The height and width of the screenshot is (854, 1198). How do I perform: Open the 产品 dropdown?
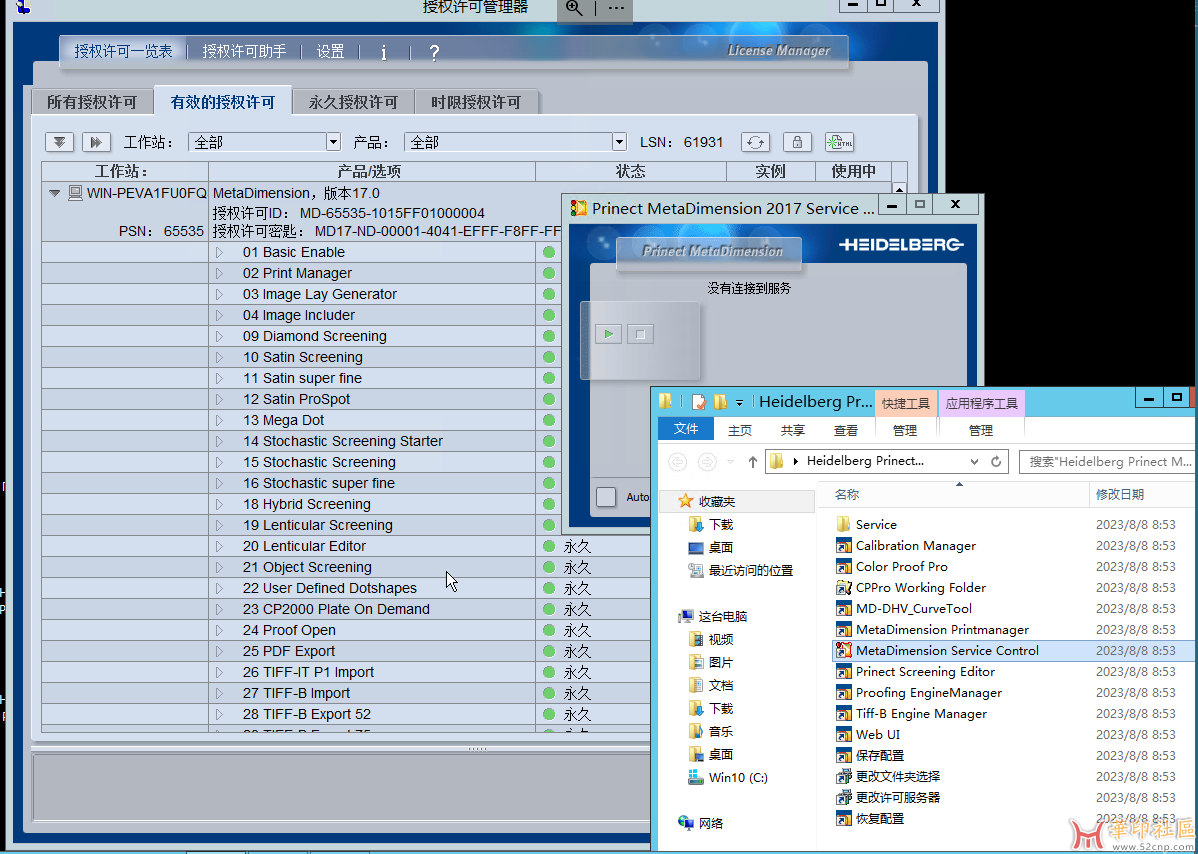pos(619,143)
